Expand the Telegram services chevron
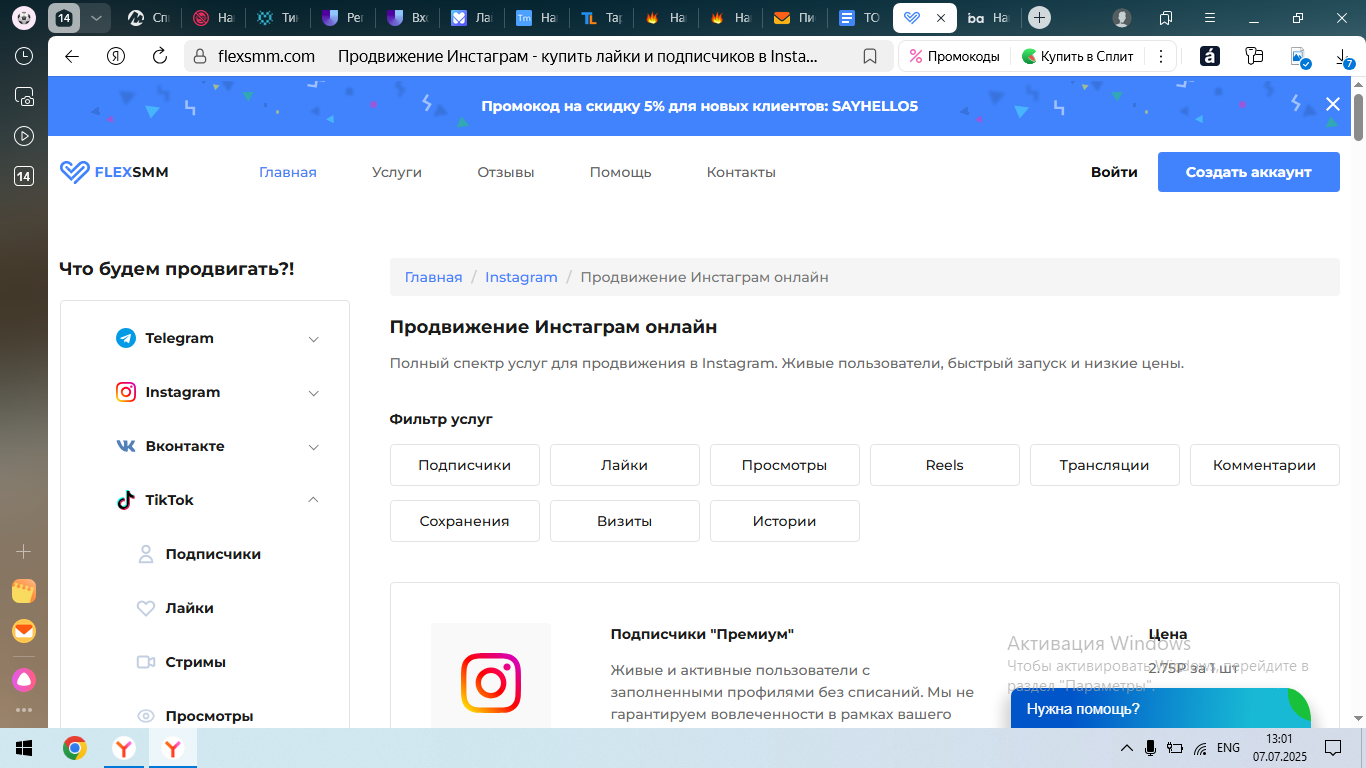Viewport: 1366px width, 768px height. click(313, 339)
